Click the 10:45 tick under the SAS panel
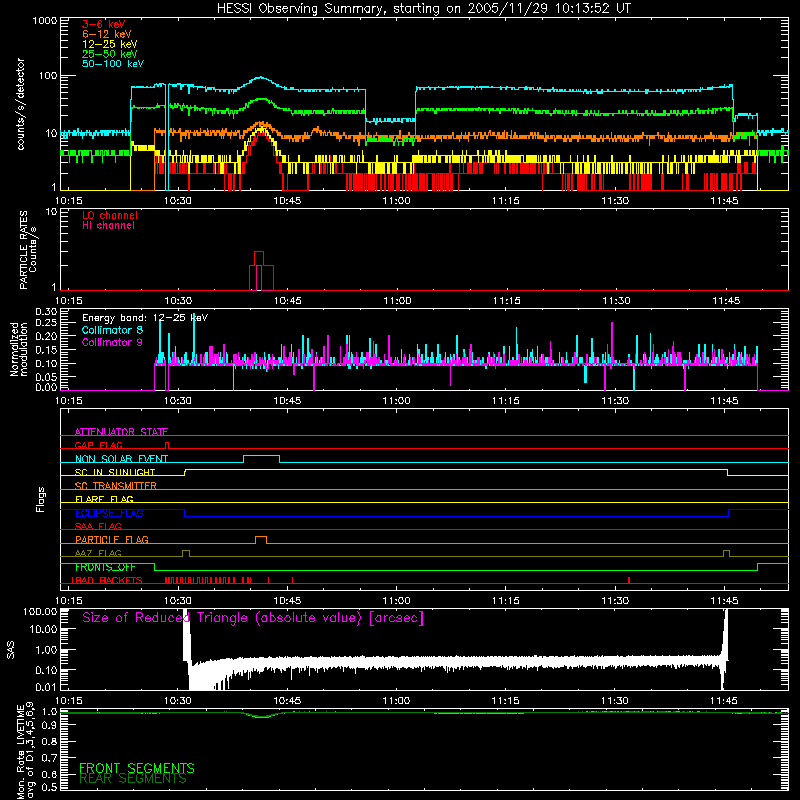Screen dimensions: 800x800 pyautogui.click(x=287, y=701)
